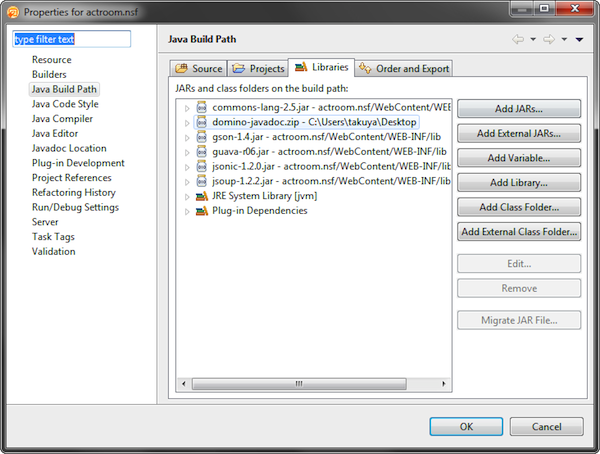Select Run/Debug Settings category
Viewport: 600px width, 454px height.
point(75,207)
